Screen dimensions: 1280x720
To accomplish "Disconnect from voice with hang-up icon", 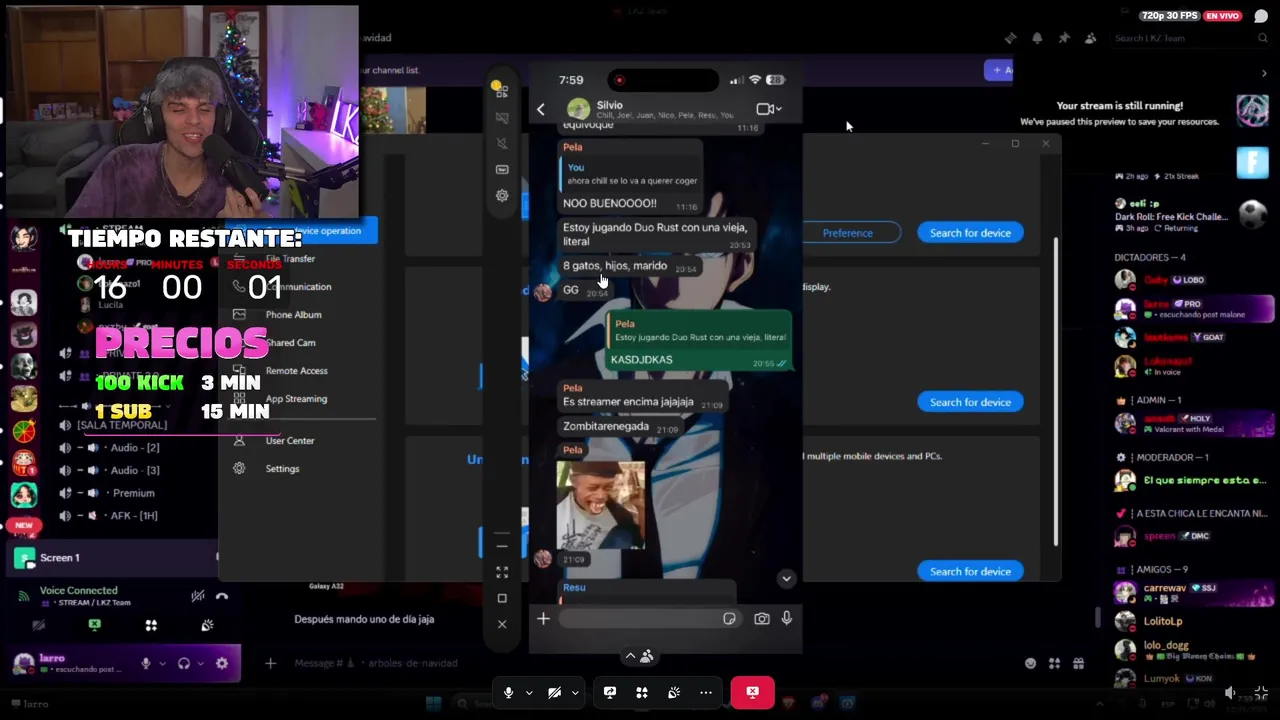I will tap(222, 596).
